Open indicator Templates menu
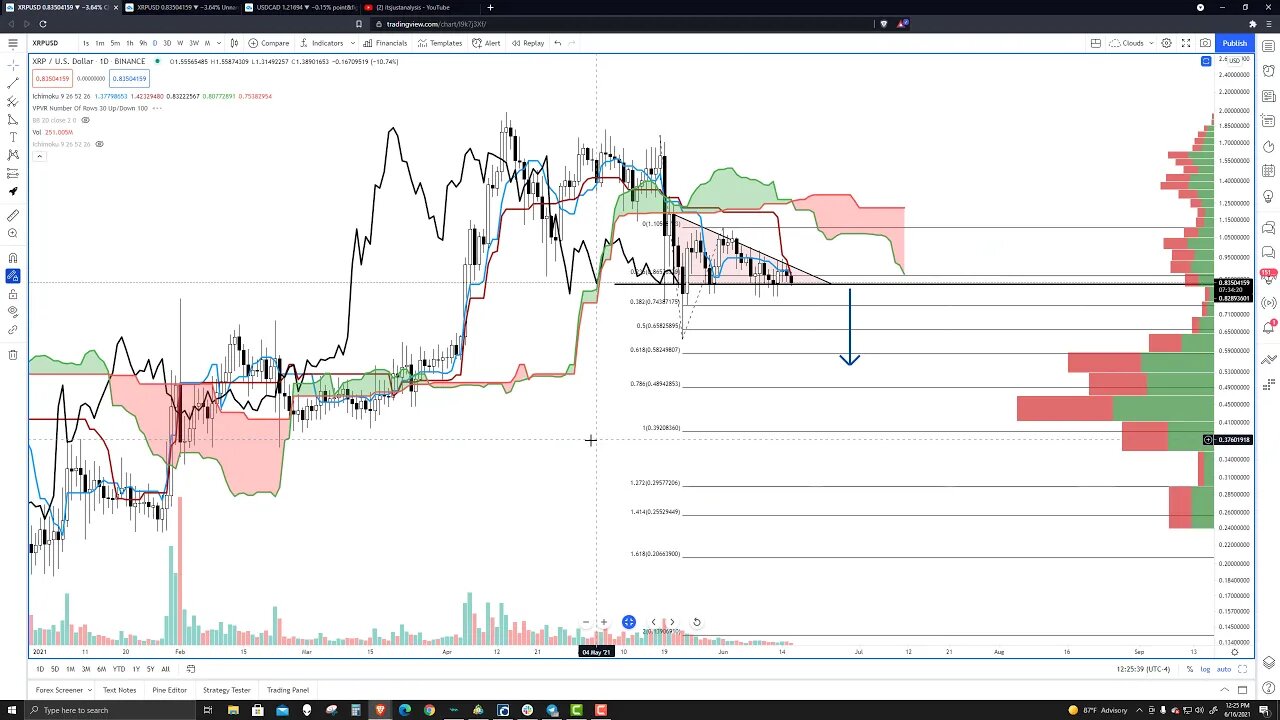Viewport: 1280px width, 720px height. [440, 43]
